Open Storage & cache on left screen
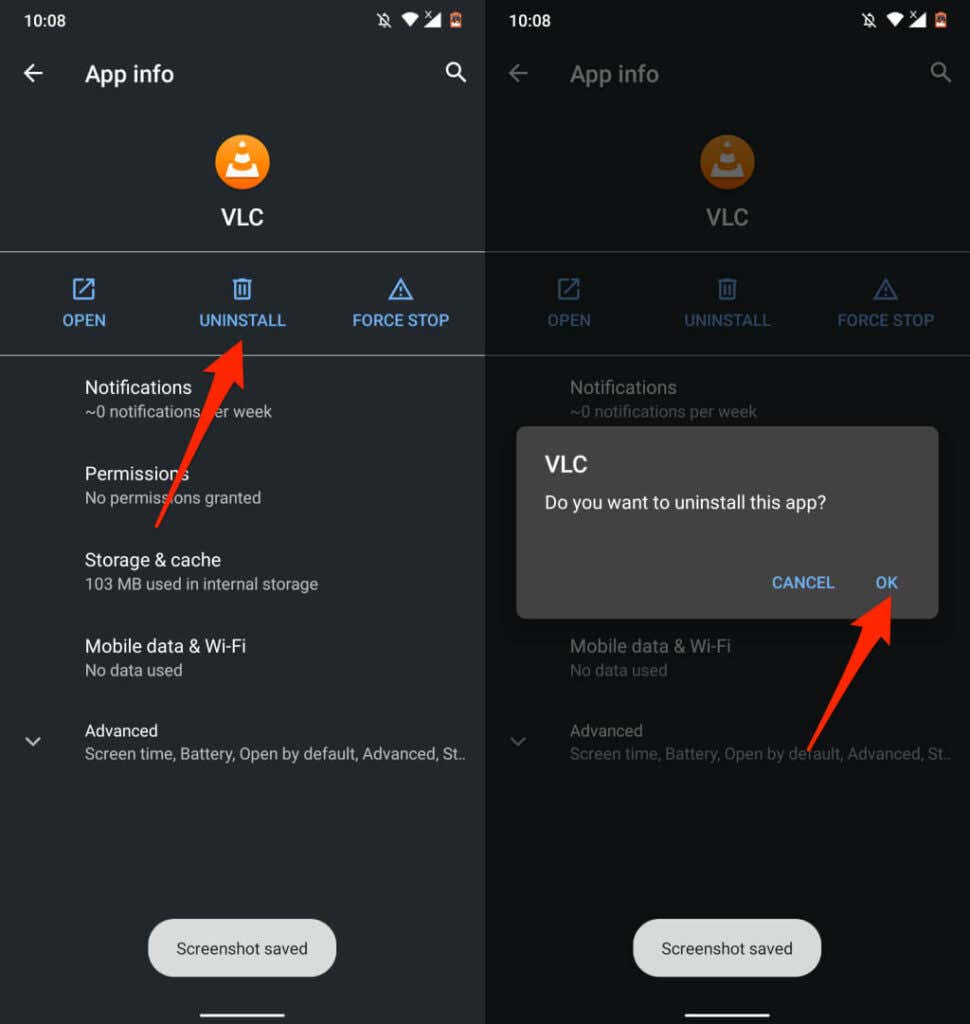Viewport: 970px width, 1024px height. [x=242, y=571]
